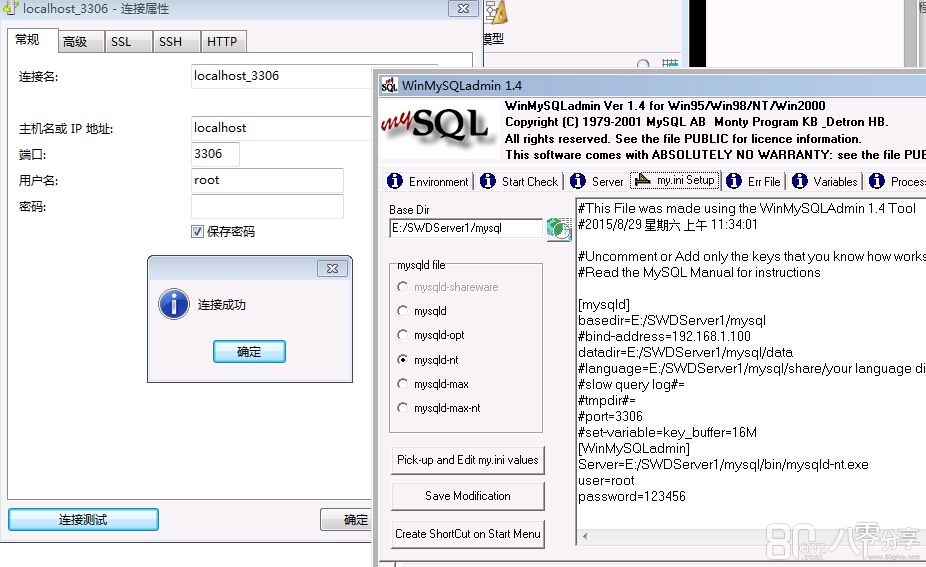Click the blue info icon in the 连接成功 dialog
Screen dimensions: 926x567
click(174, 304)
